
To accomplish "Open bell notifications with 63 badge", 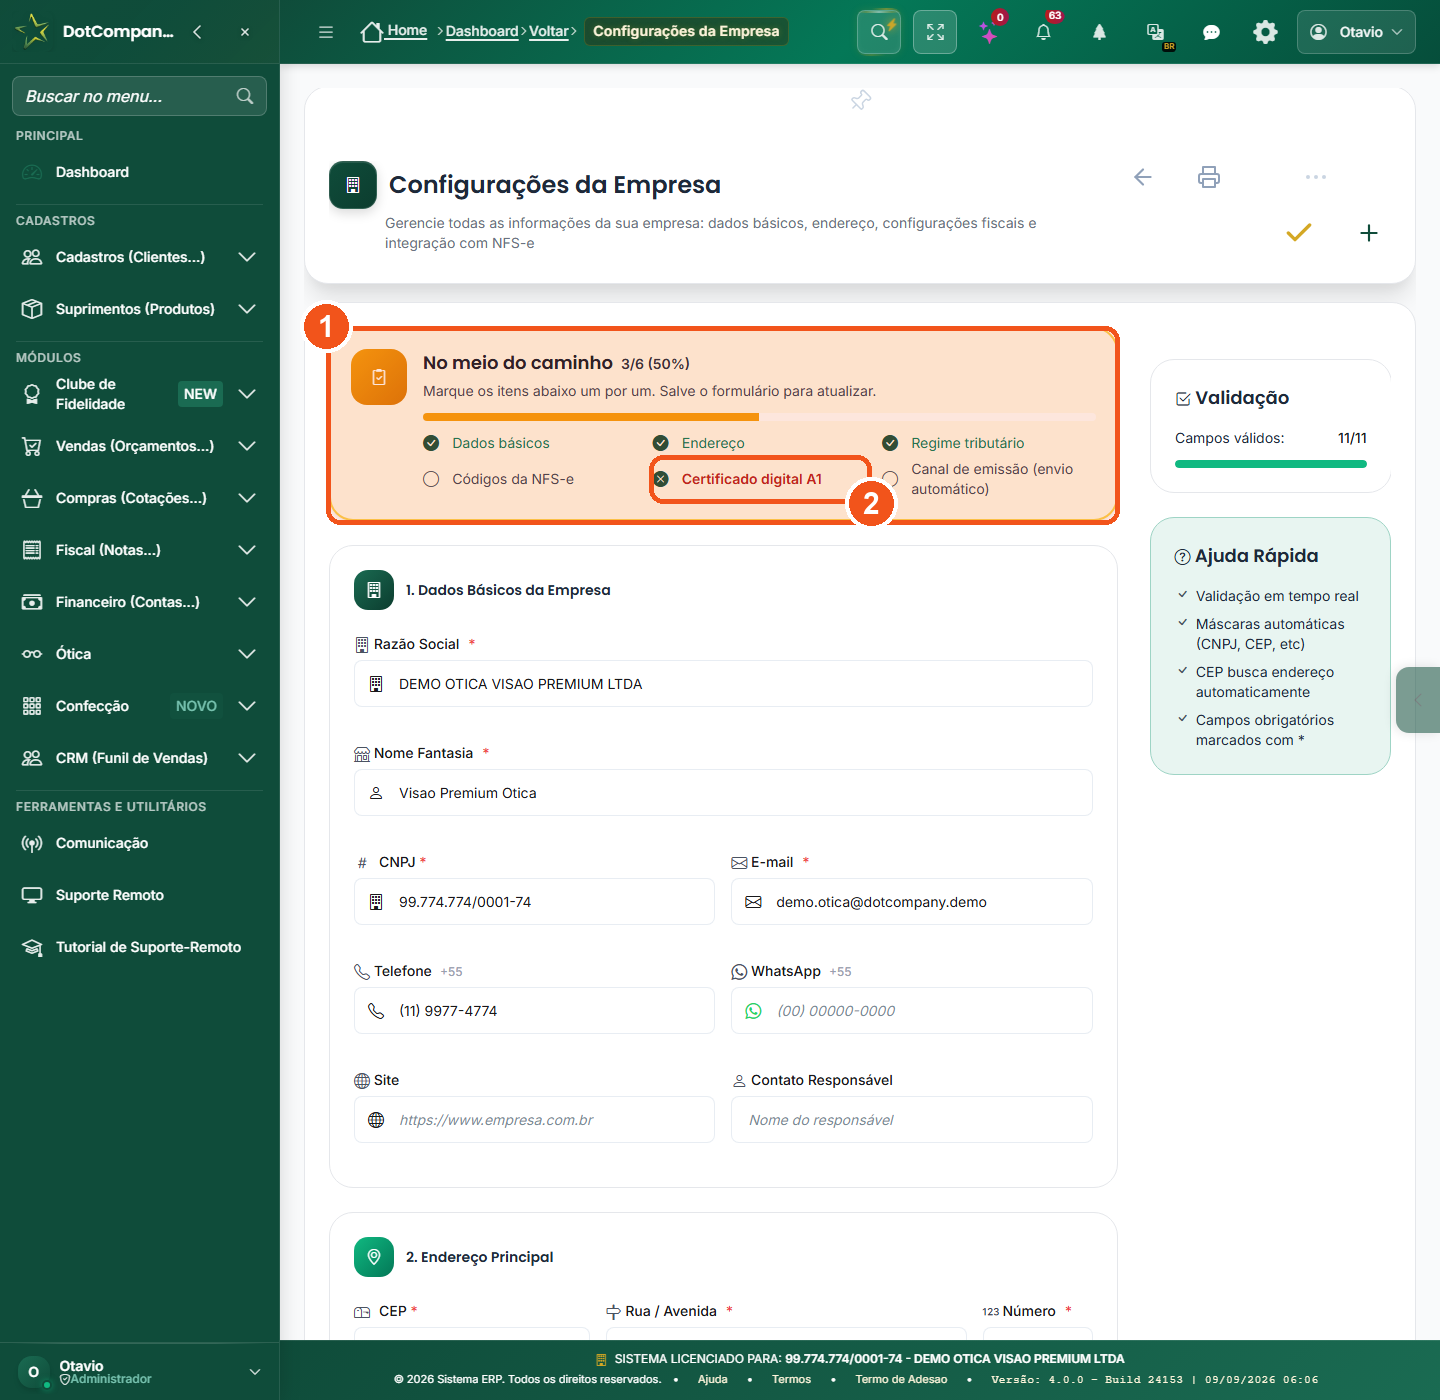I will (1043, 32).
